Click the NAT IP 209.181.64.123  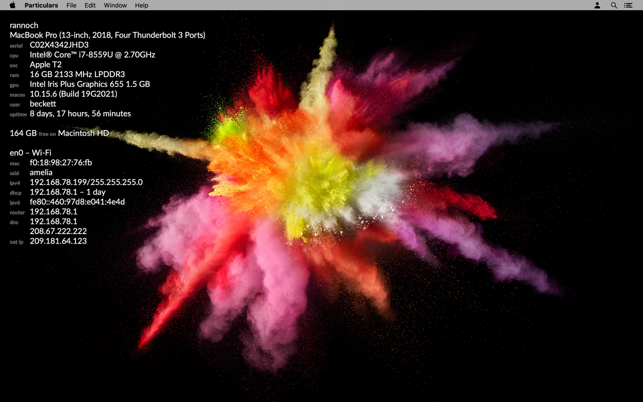click(x=58, y=241)
